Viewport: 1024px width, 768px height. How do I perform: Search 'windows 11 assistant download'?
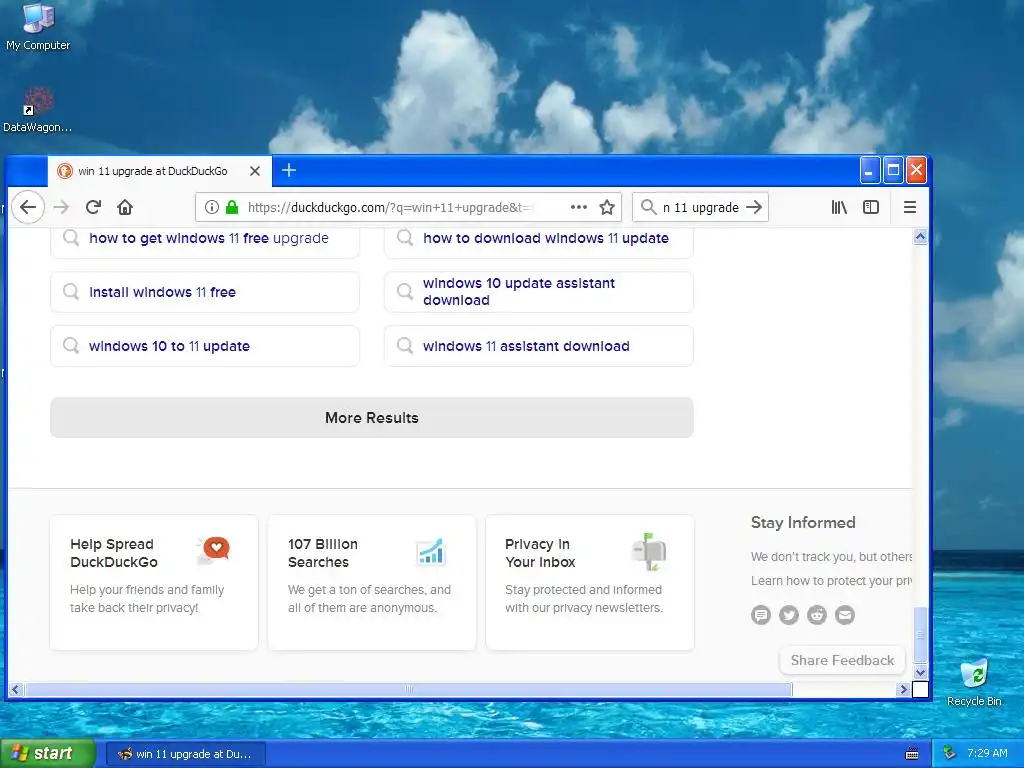[539, 346]
